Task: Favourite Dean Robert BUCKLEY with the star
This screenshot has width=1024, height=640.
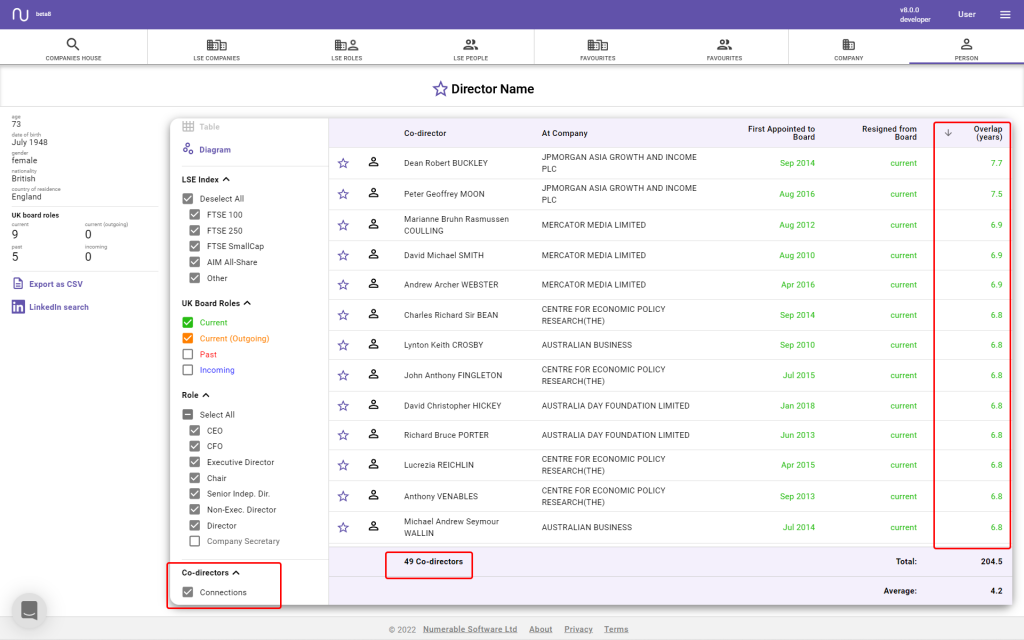Action: pos(343,163)
